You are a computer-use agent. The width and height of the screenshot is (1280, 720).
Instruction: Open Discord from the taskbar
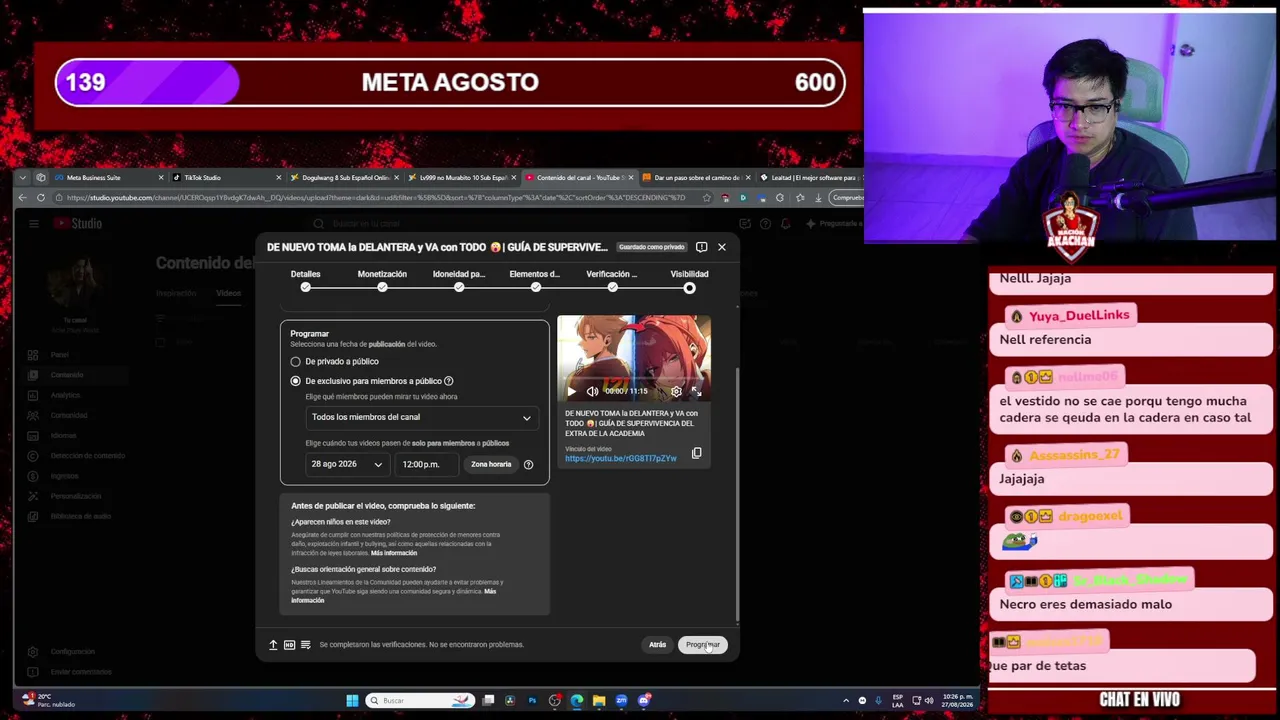tap(644, 700)
